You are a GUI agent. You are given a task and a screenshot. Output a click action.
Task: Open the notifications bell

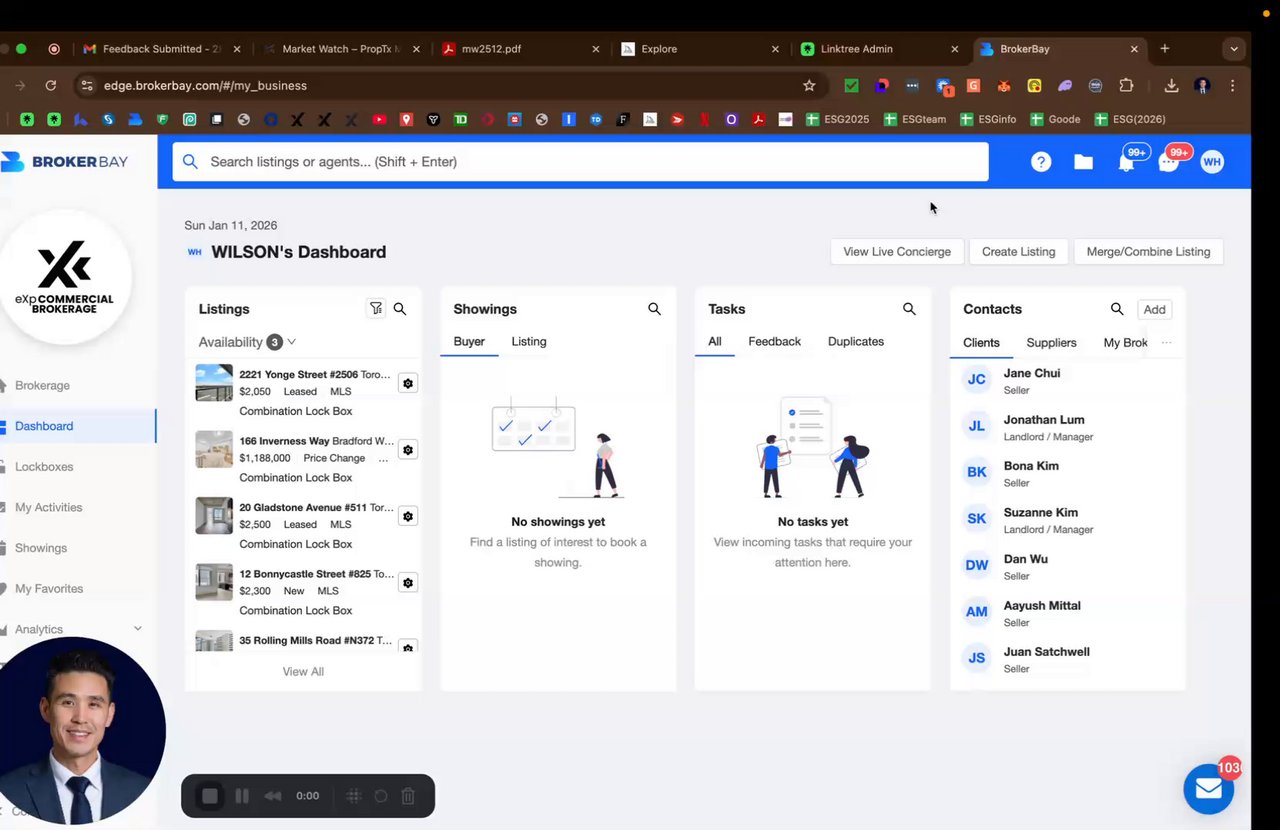tap(1127, 163)
